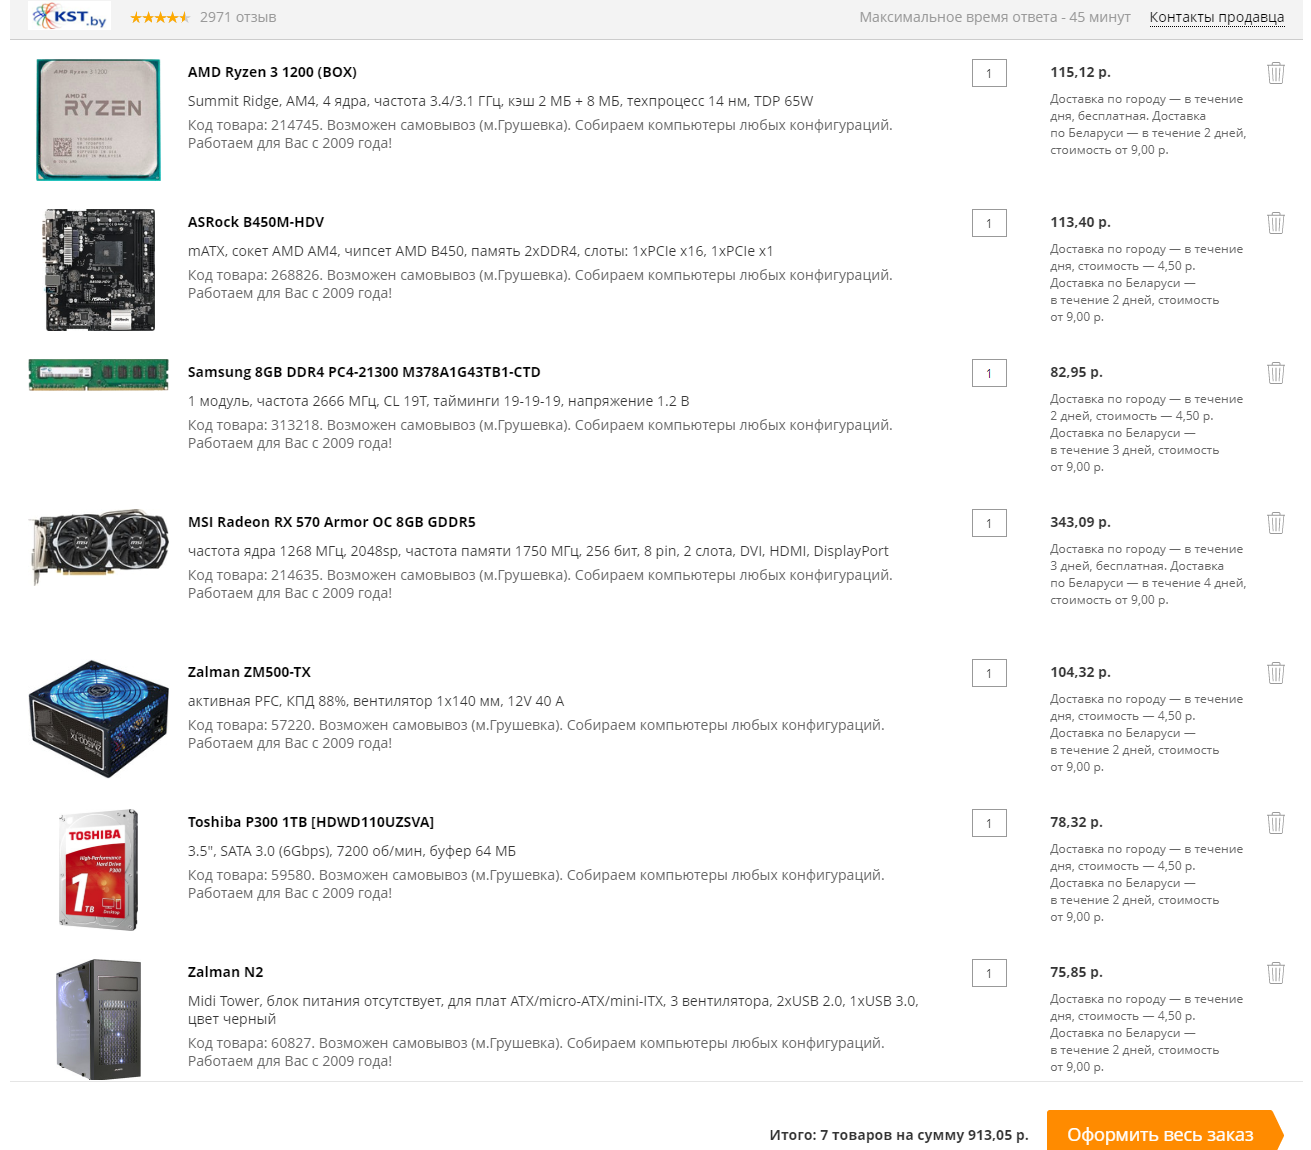Screen dimensions: 1311x1150
Task: Trash the Samsung 8GB DDR4 item
Action: (x=1276, y=373)
